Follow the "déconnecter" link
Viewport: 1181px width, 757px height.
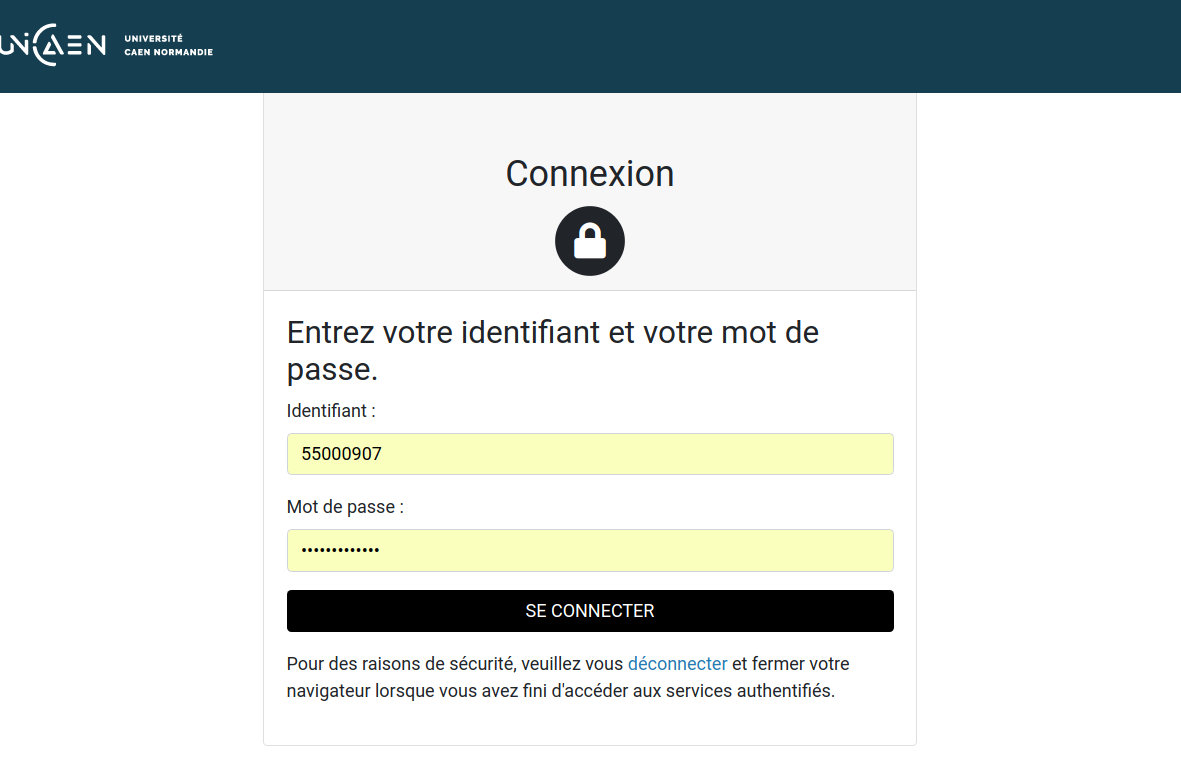(x=677, y=664)
